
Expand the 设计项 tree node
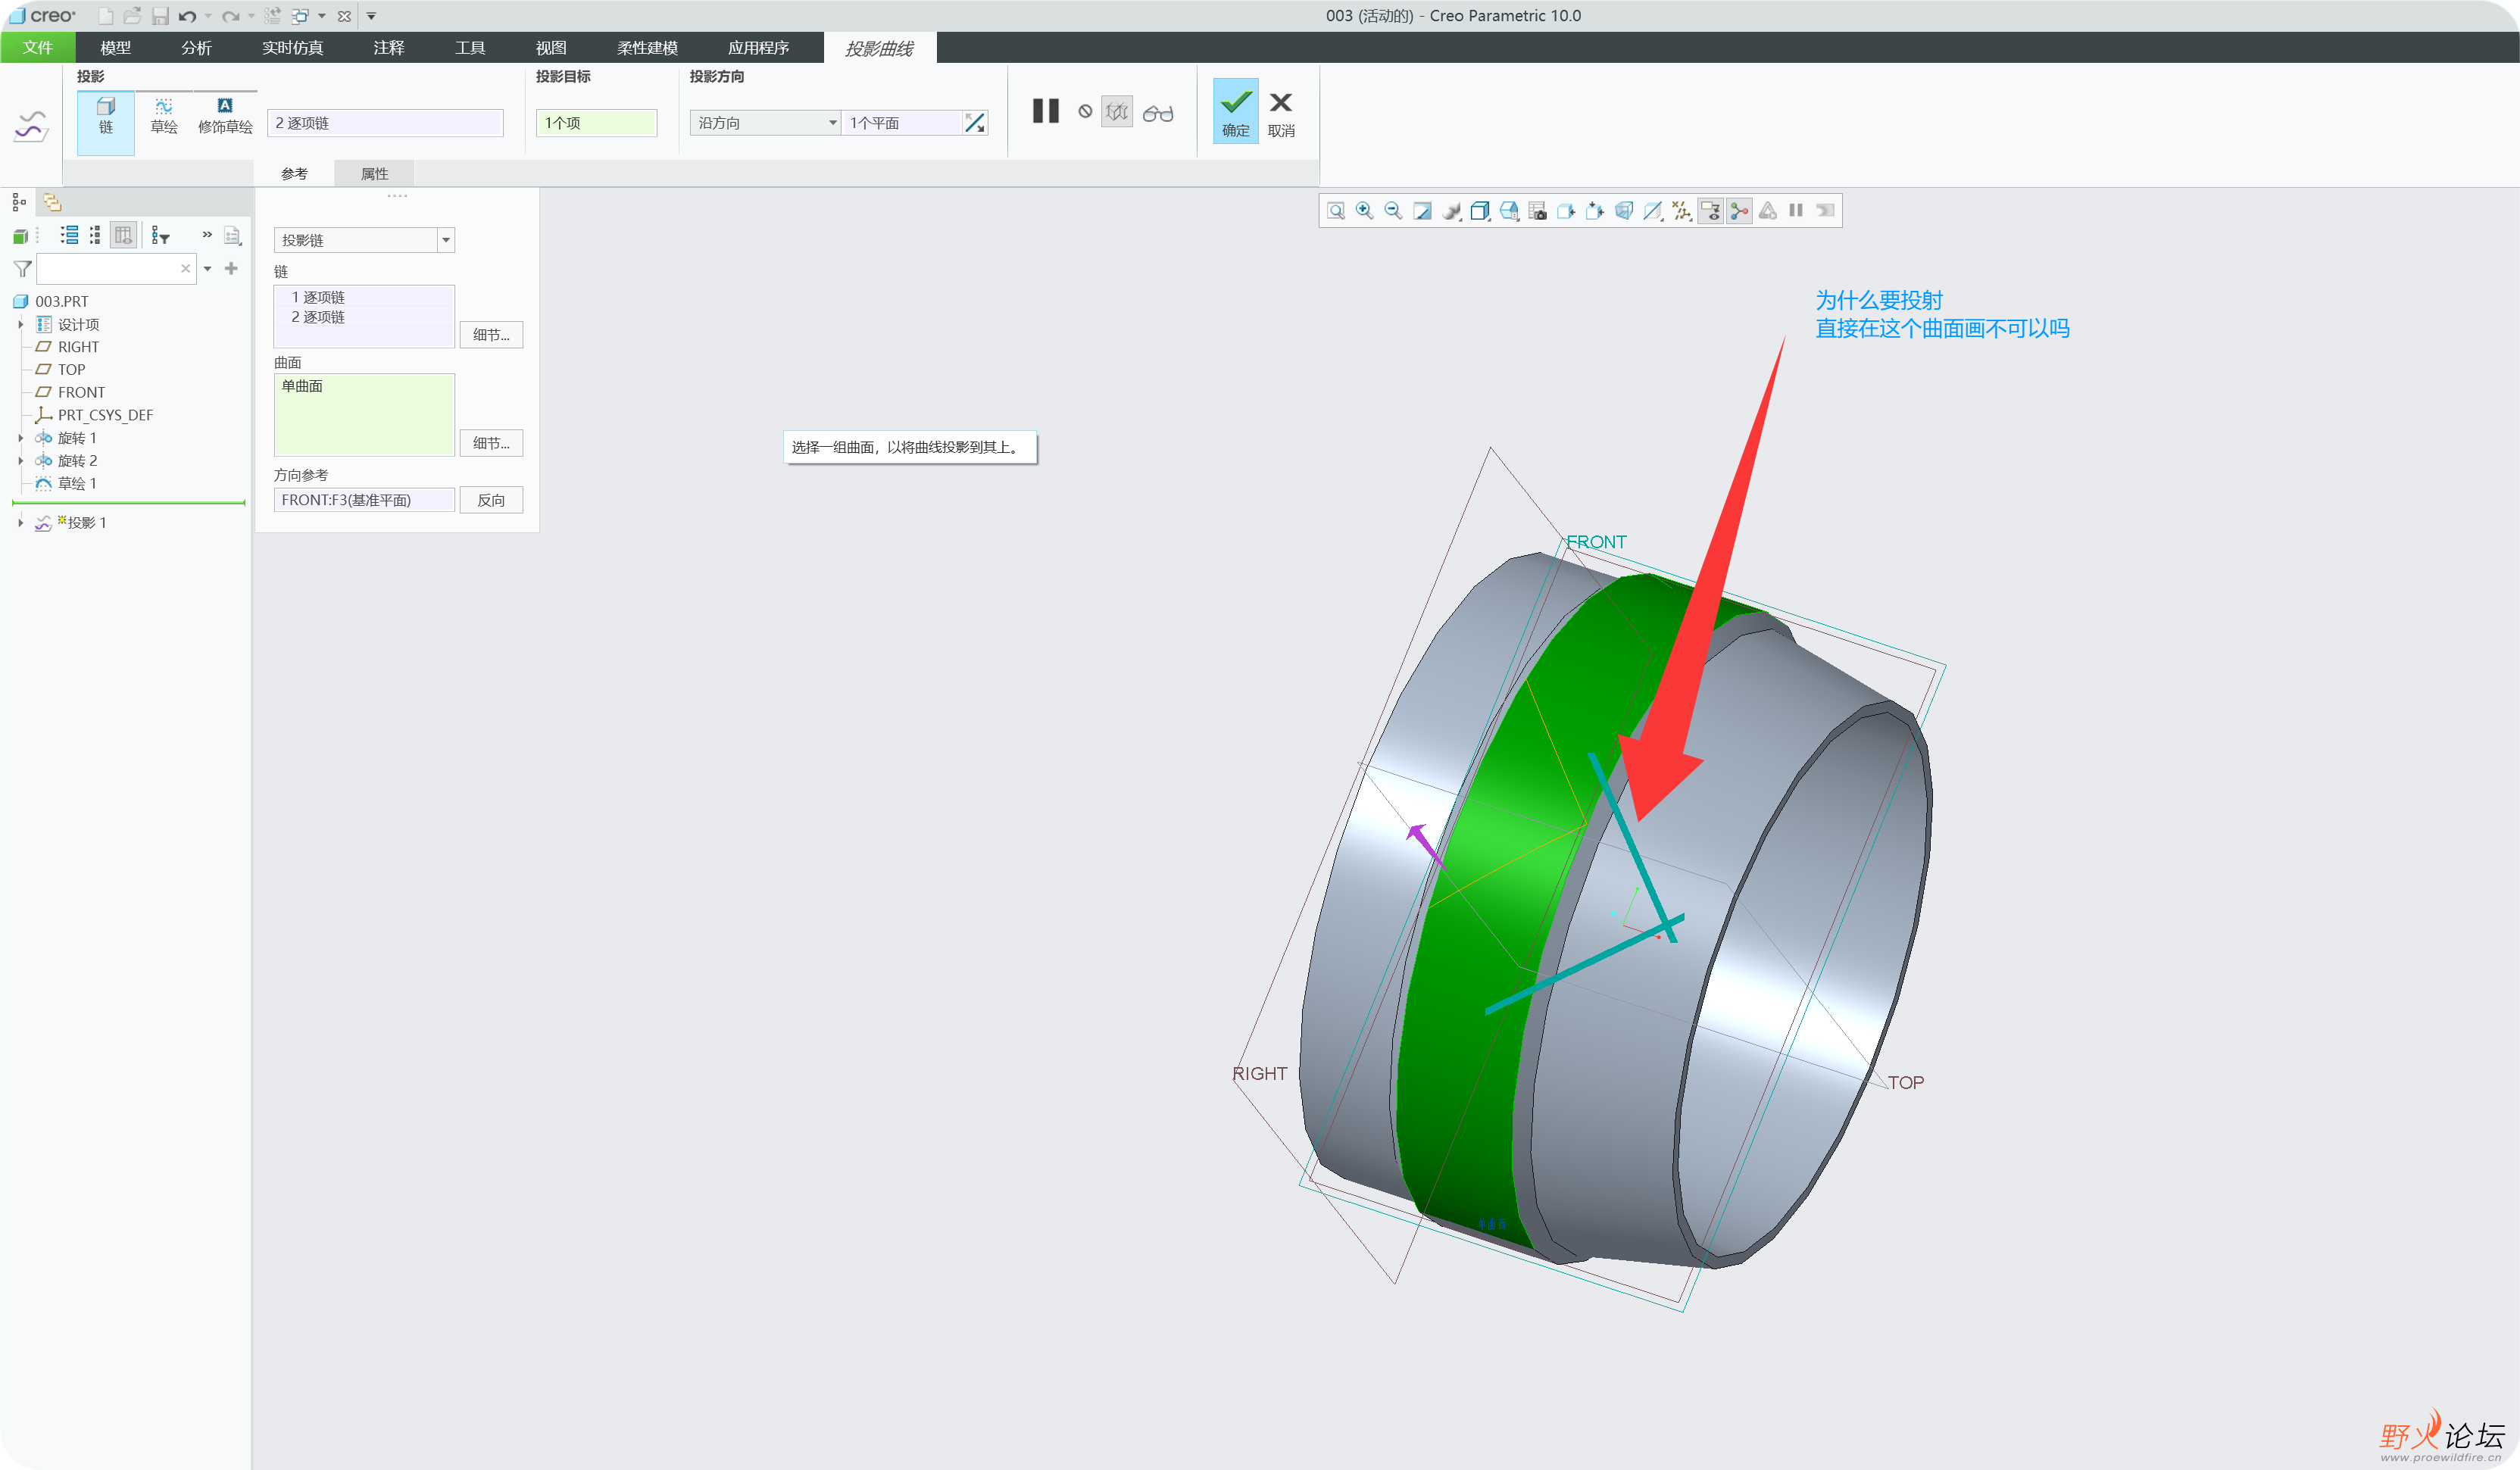(x=20, y=324)
